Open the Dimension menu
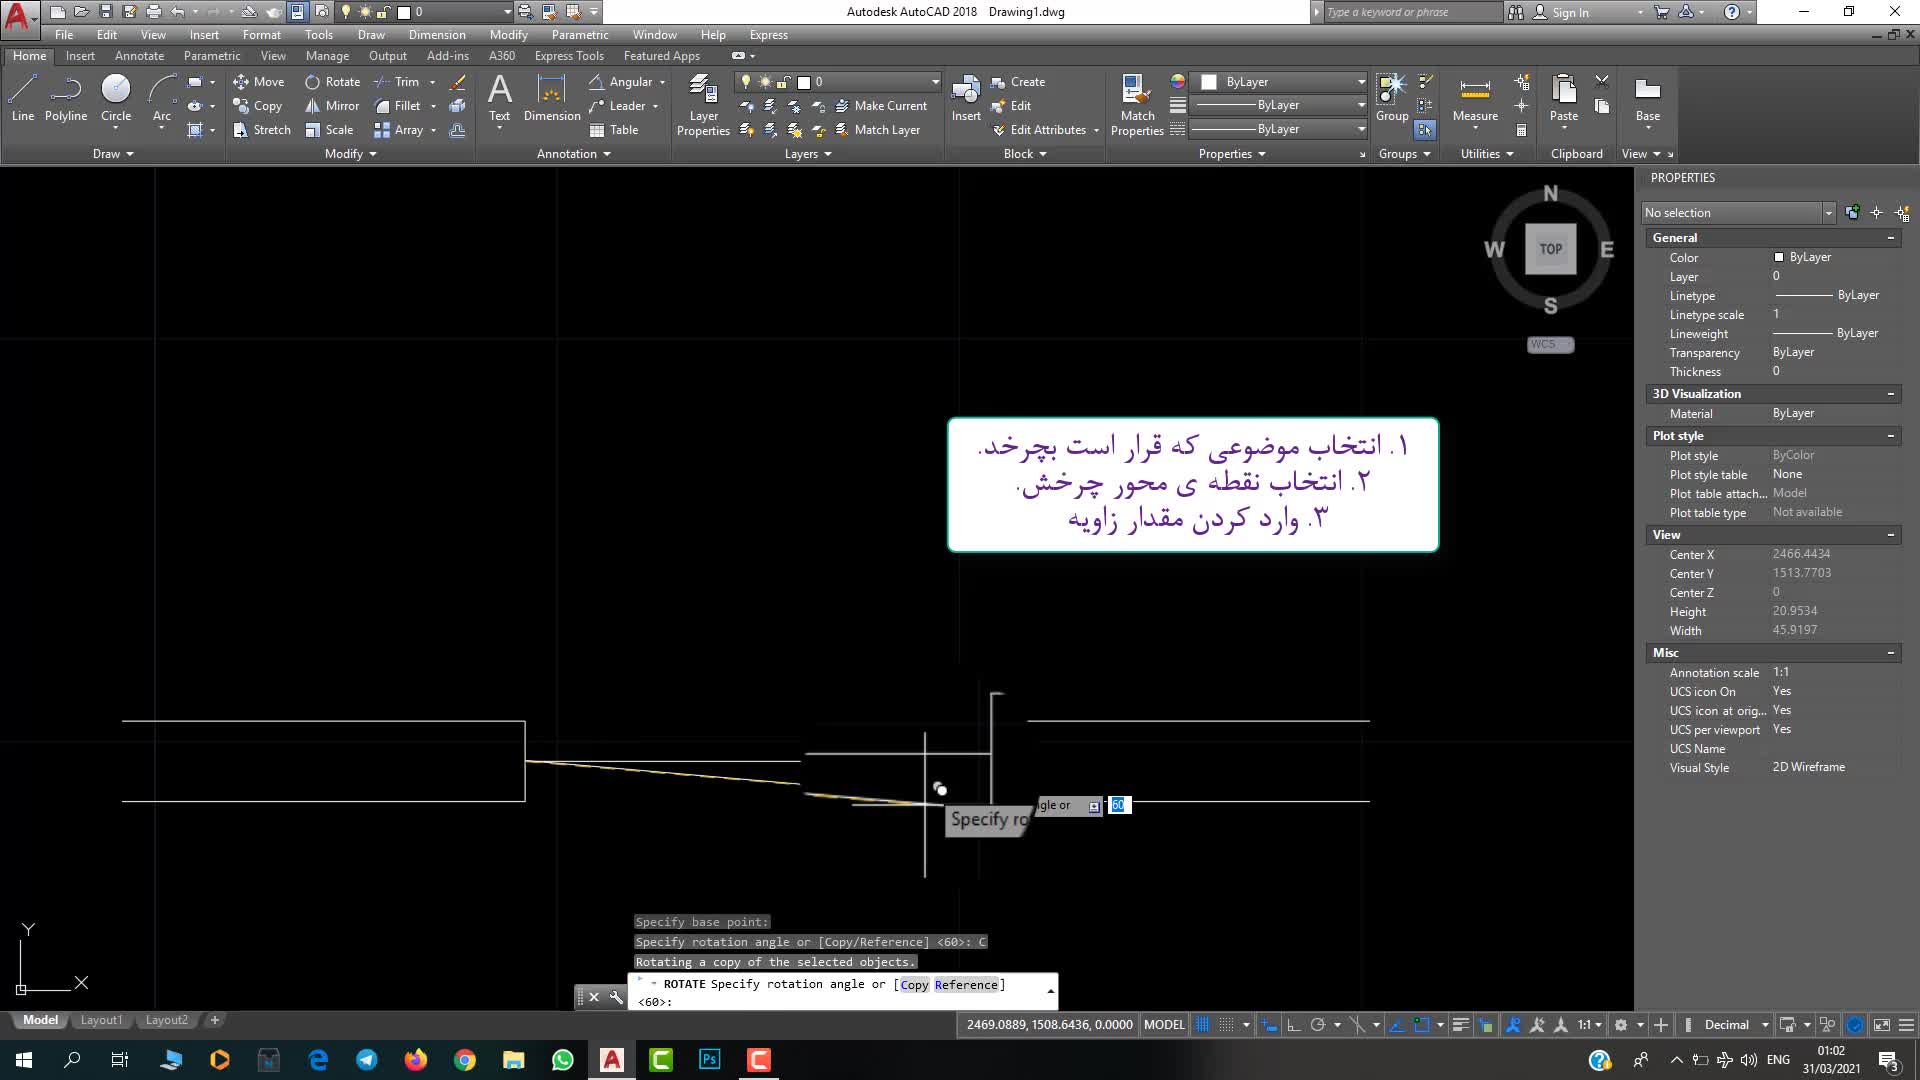 pyautogui.click(x=437, y=35)
